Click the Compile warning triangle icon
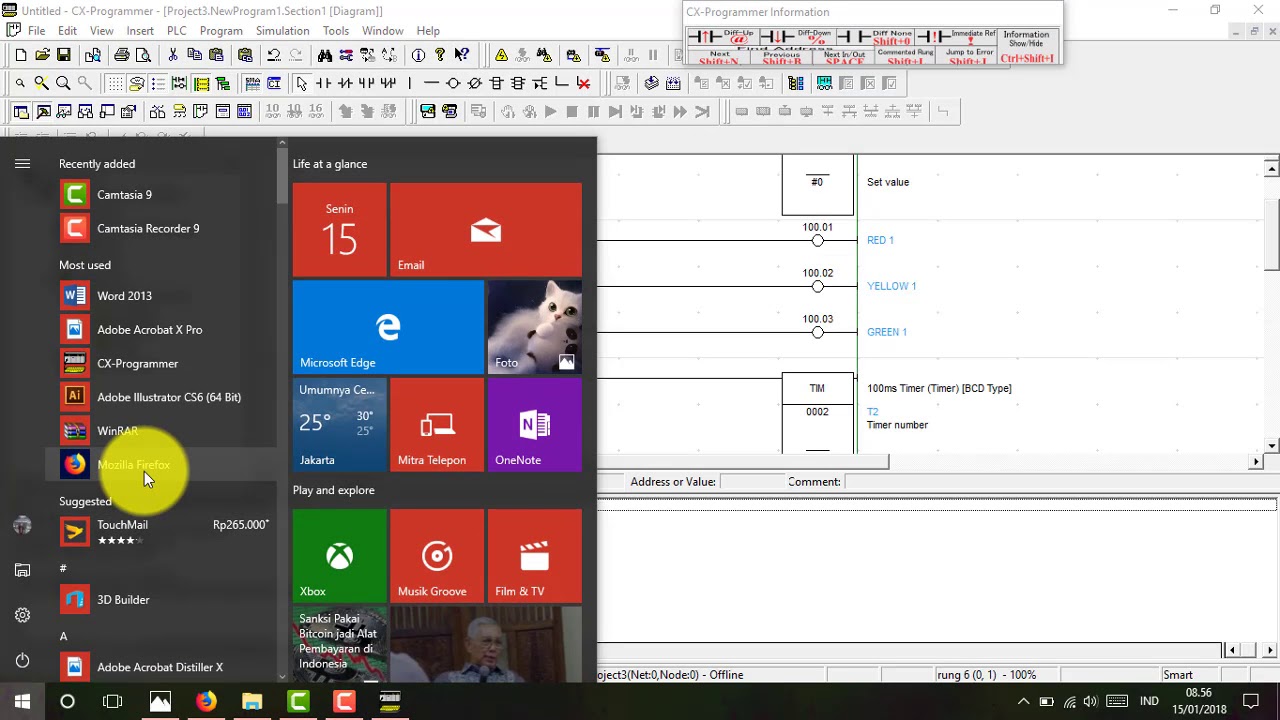The image size is (1280, 720). (x=501, y=56)
